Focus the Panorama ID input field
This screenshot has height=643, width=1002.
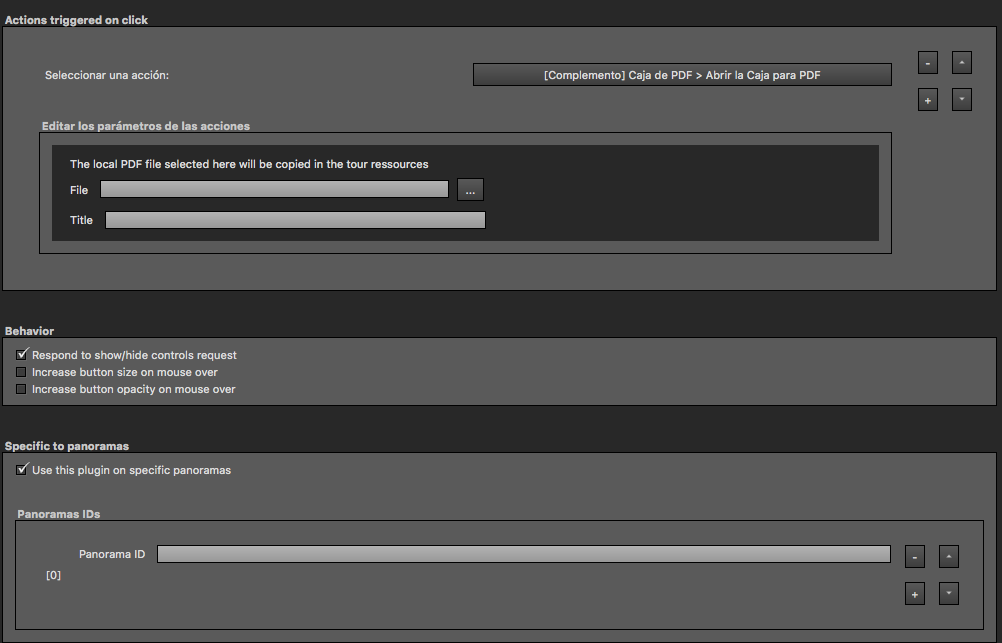[x=523, y=554]
